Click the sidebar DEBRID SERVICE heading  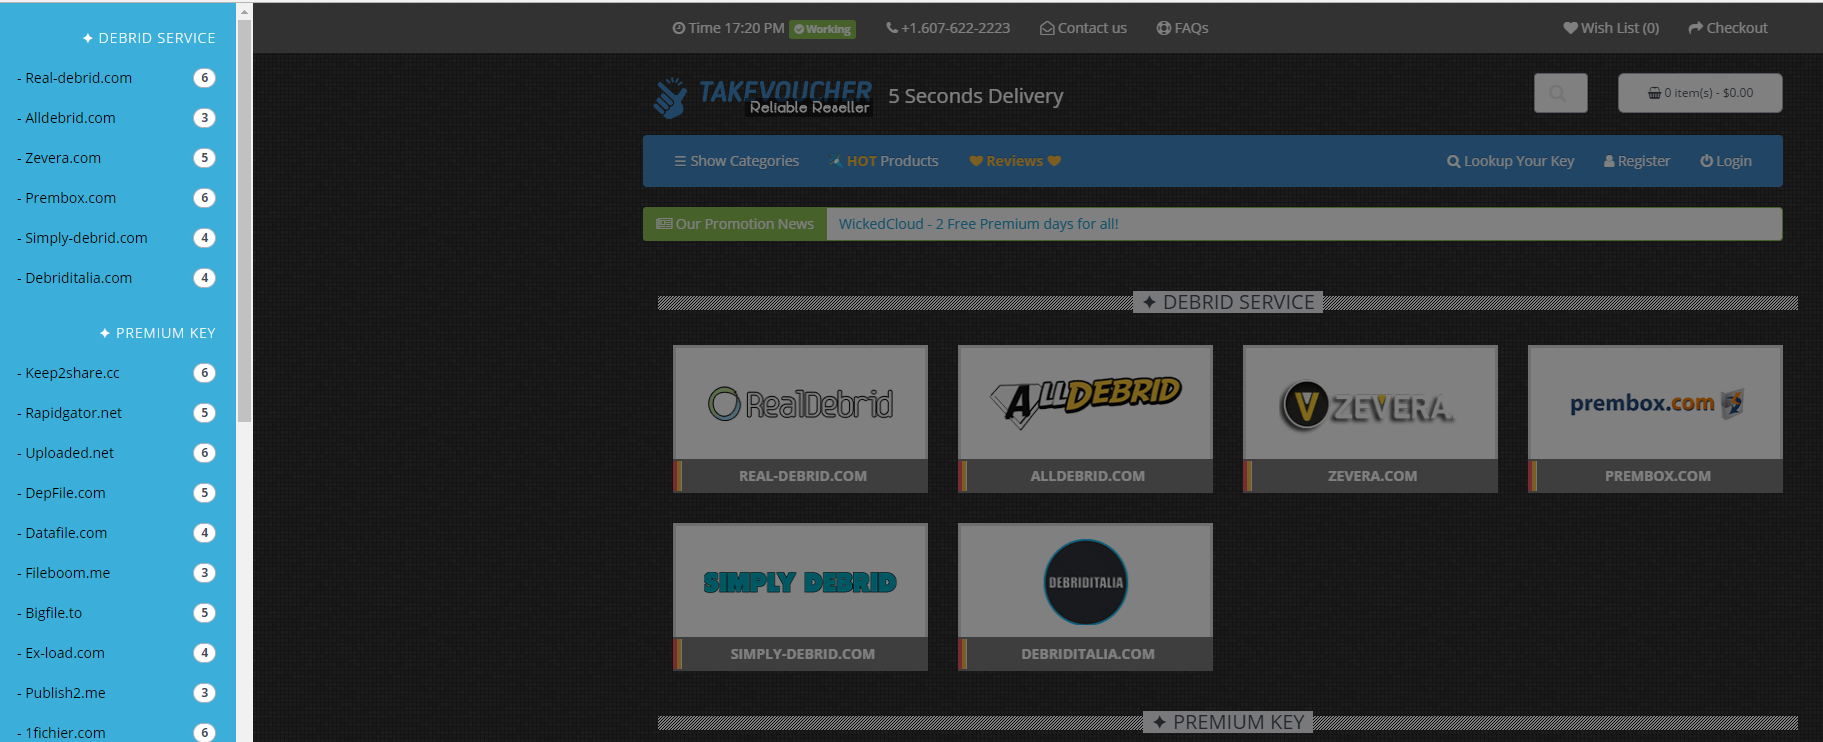(149, 38)
